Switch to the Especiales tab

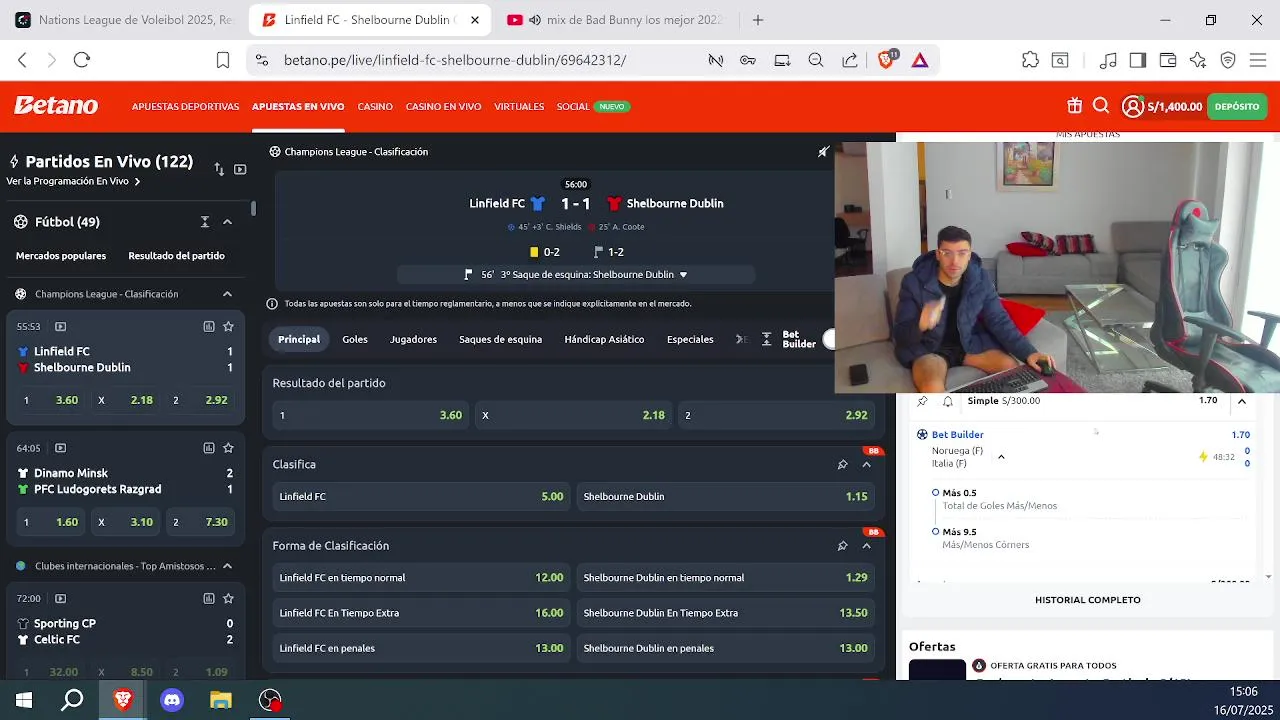[690, 340]
